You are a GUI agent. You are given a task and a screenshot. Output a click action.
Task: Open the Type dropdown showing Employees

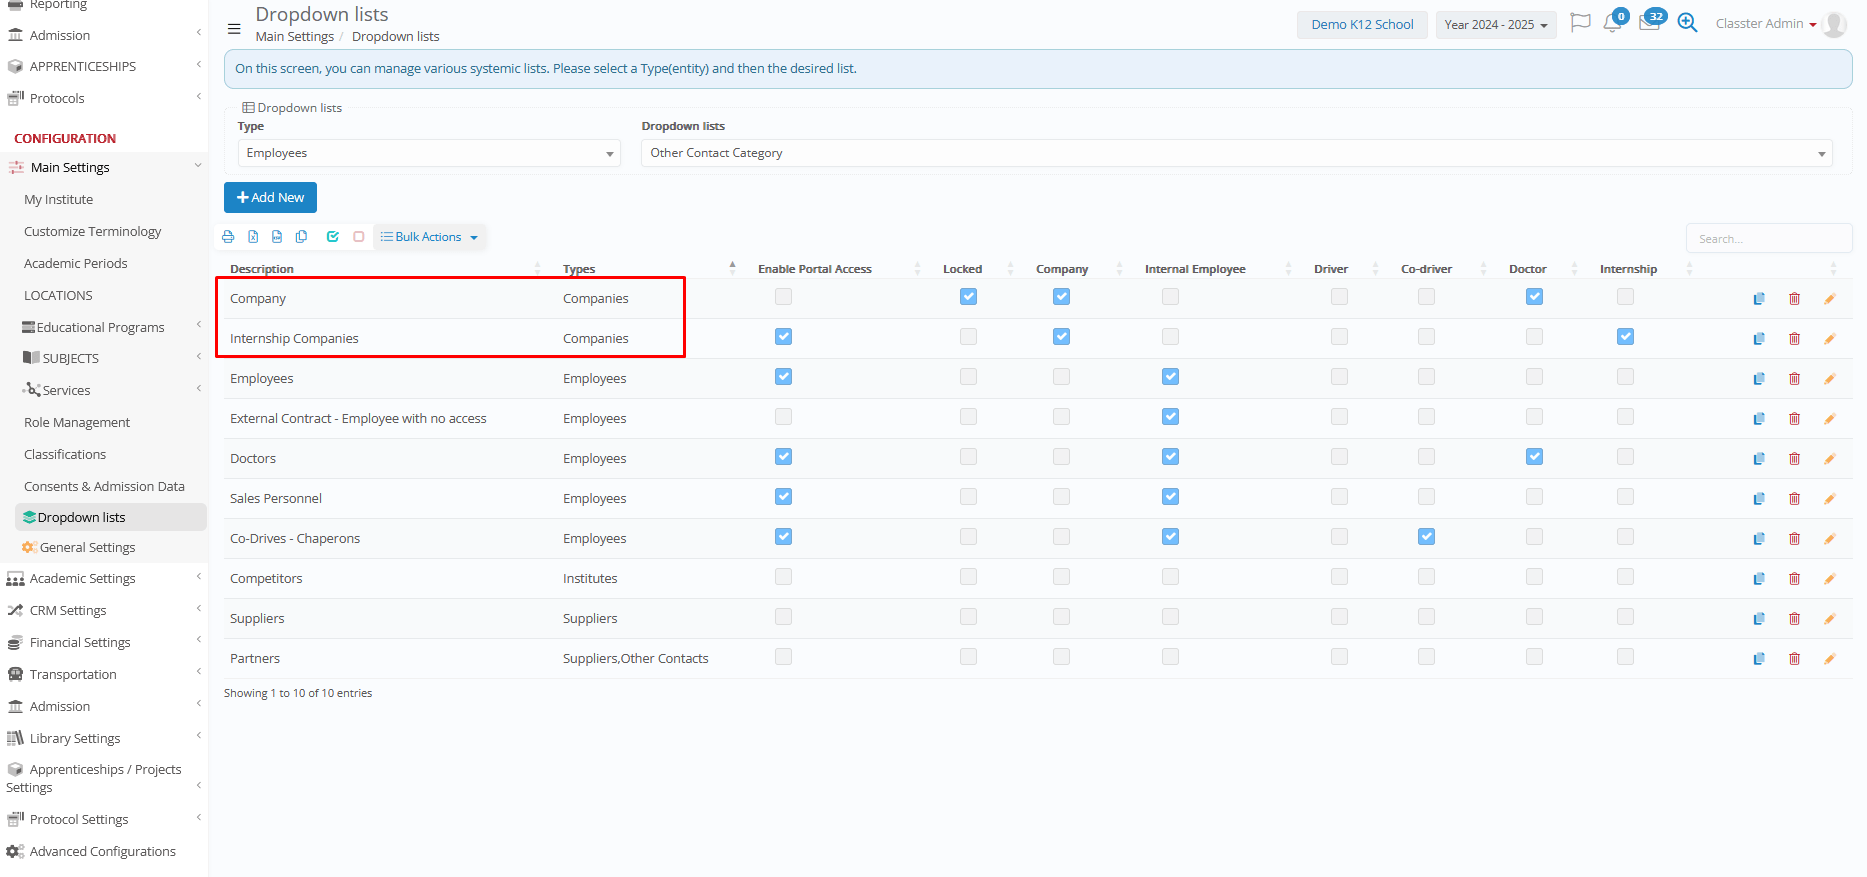pyautogui.click(x=429, y=153)
